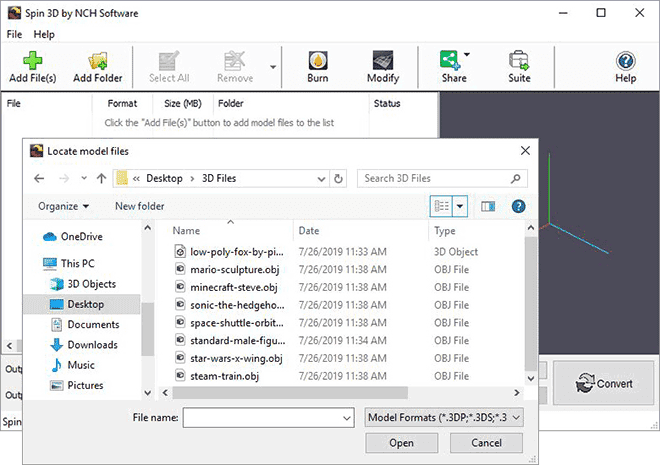Open the Organize dropdown menu

63,206
